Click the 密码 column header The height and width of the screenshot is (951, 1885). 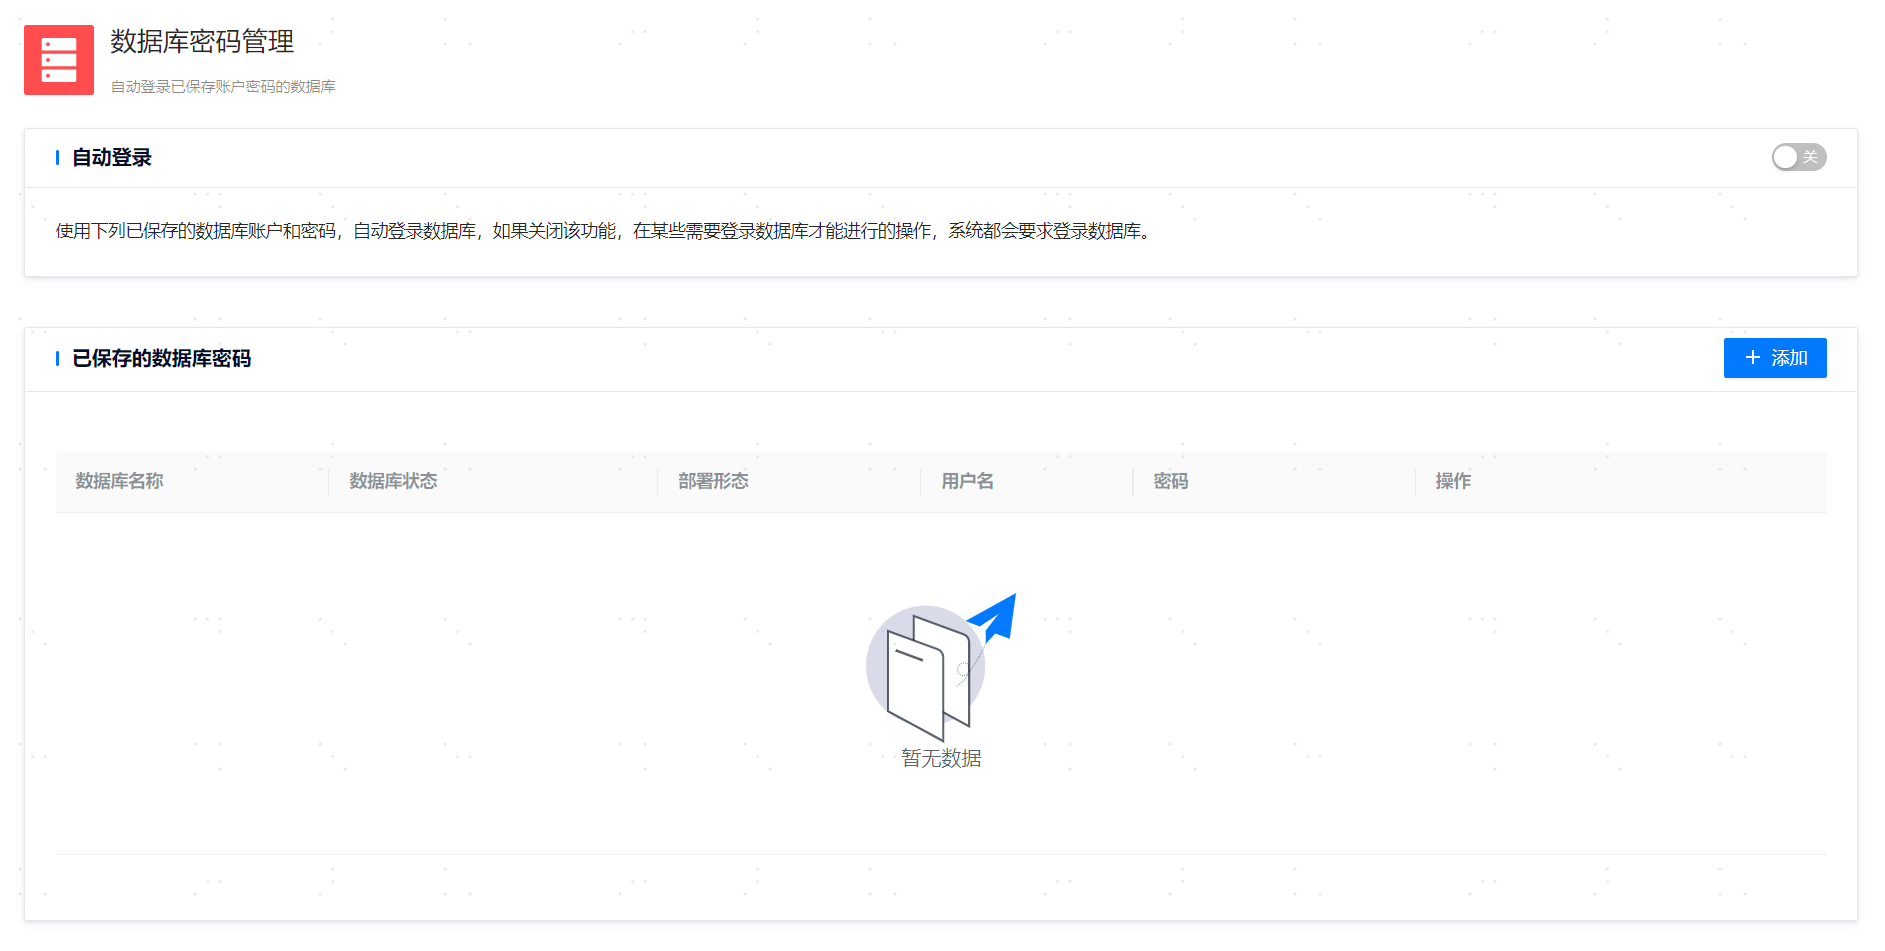(x=1170, y=481)
